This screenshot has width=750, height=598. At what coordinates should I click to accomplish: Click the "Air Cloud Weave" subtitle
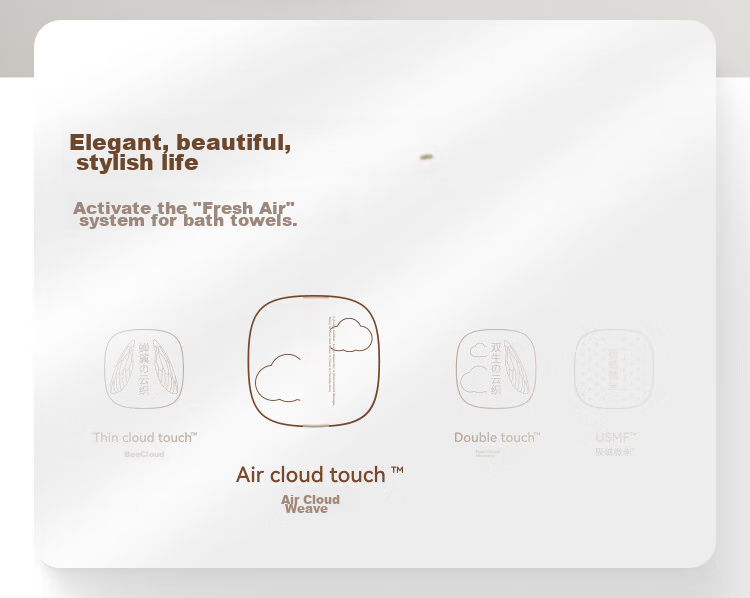tap(310, 504)
